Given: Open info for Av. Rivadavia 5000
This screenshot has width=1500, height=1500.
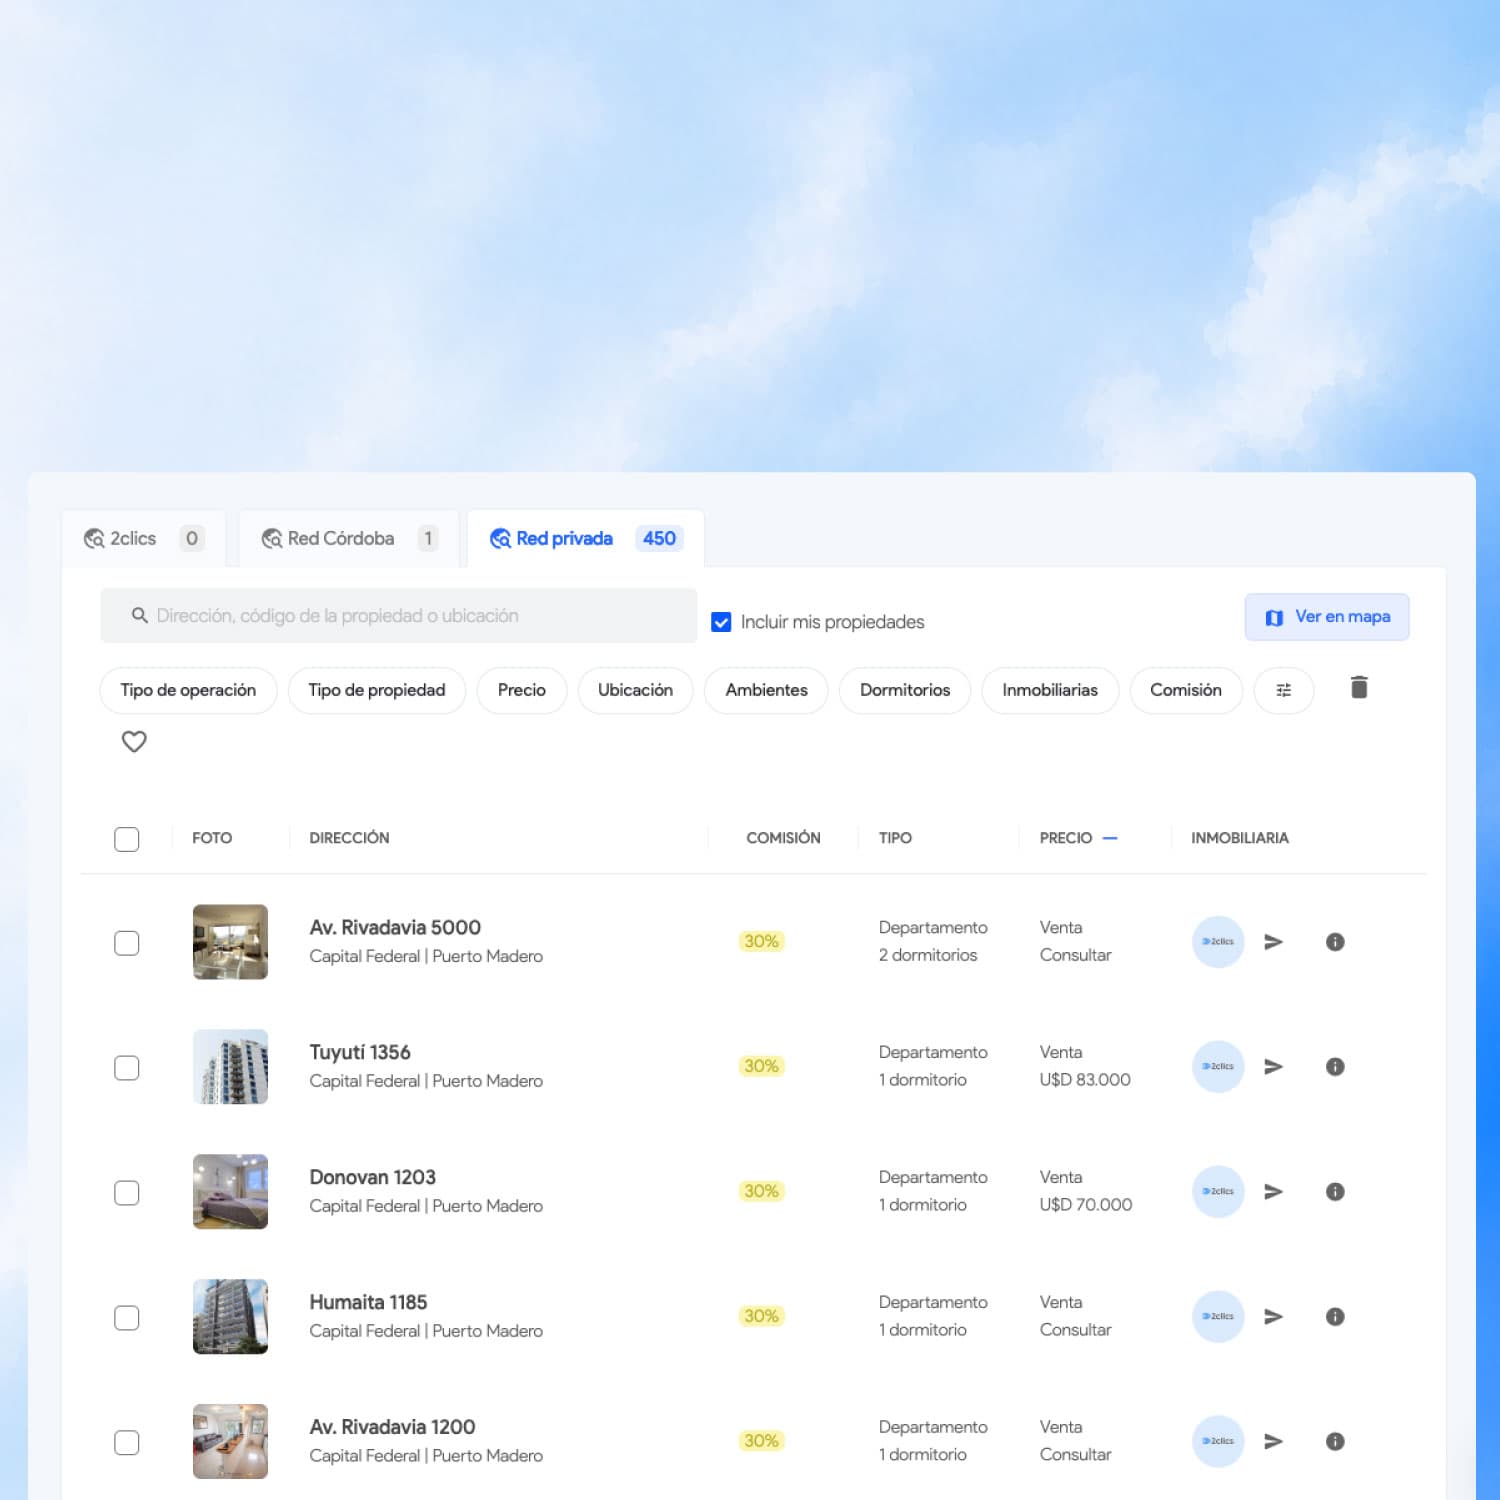Looking at the screenshot, I should pyautogui.click(x=1335, y=942).
